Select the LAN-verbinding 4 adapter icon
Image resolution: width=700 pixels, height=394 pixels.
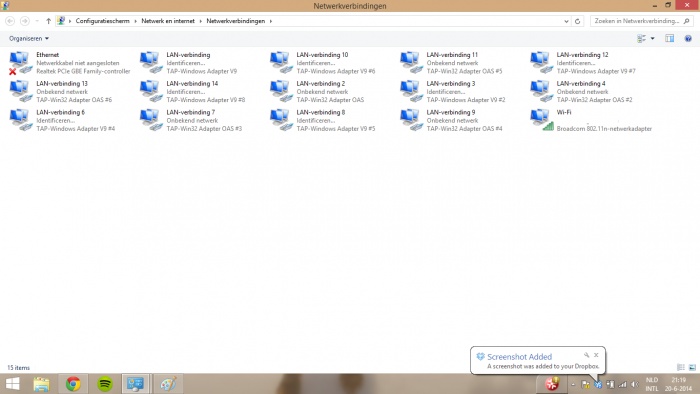click(542, 91)
